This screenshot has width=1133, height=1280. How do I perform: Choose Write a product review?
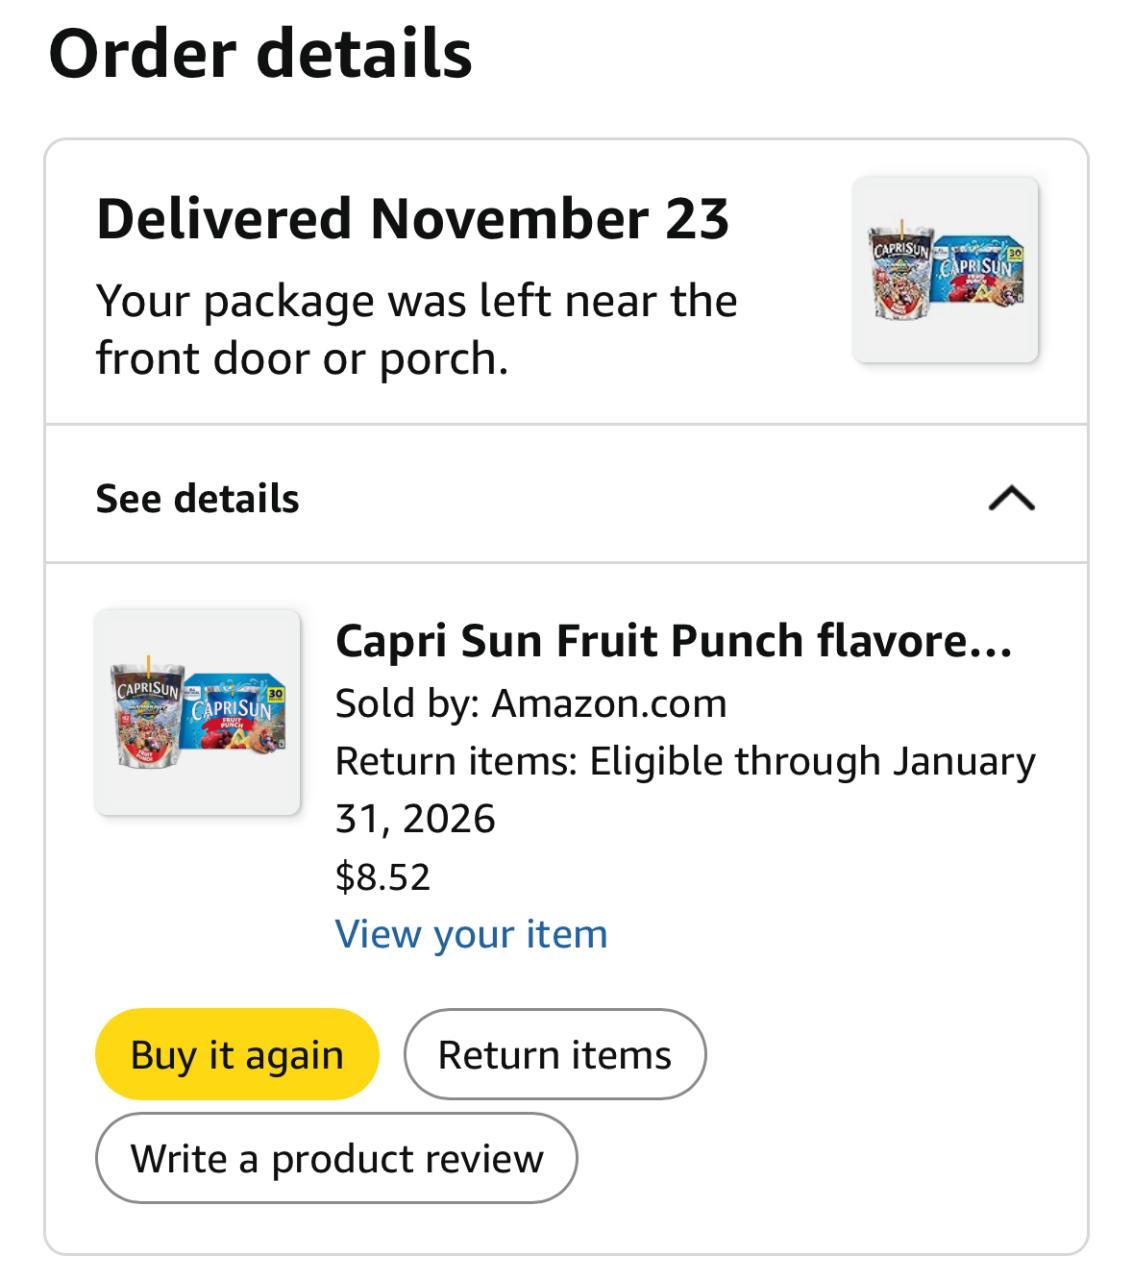click(336, 1159)
